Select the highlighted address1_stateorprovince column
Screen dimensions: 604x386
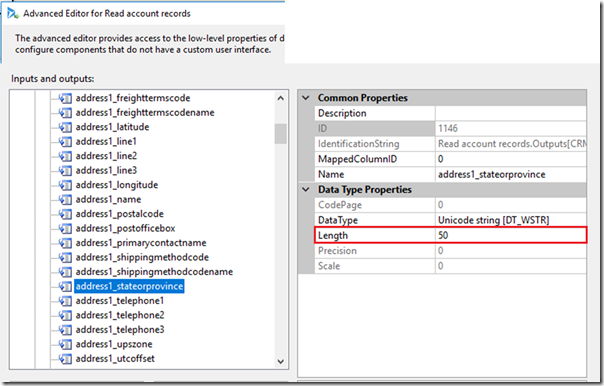pos(129,287)
